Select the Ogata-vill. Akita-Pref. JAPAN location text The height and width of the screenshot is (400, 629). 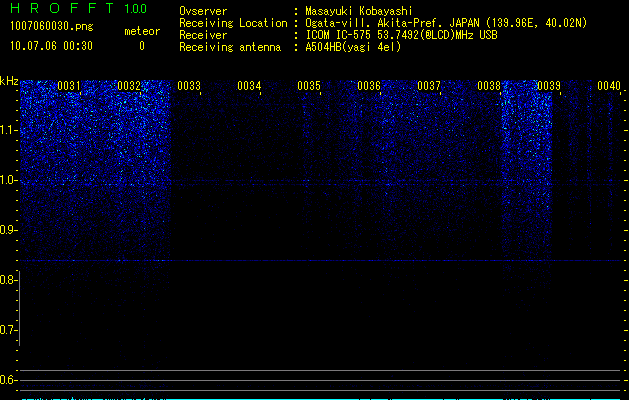[x=446, y=23]
